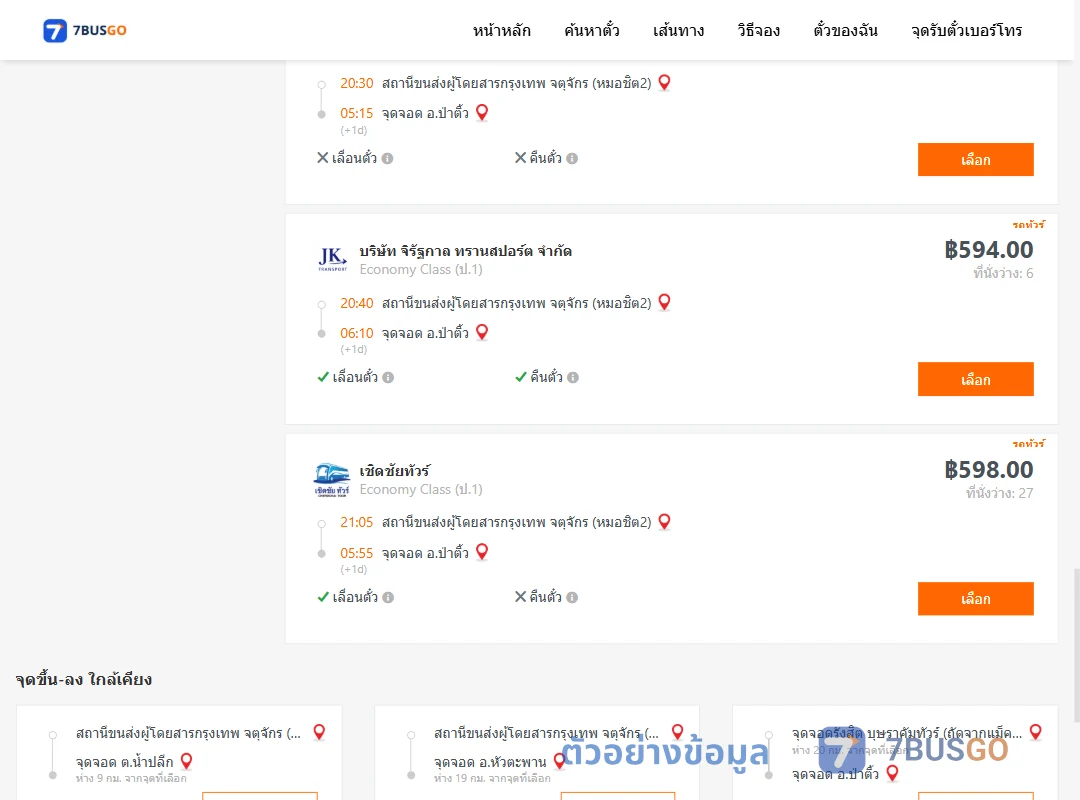
Task: Click map pin beside อ.ป่าติ้ว in nearby card
Action: tap(893, 774)
